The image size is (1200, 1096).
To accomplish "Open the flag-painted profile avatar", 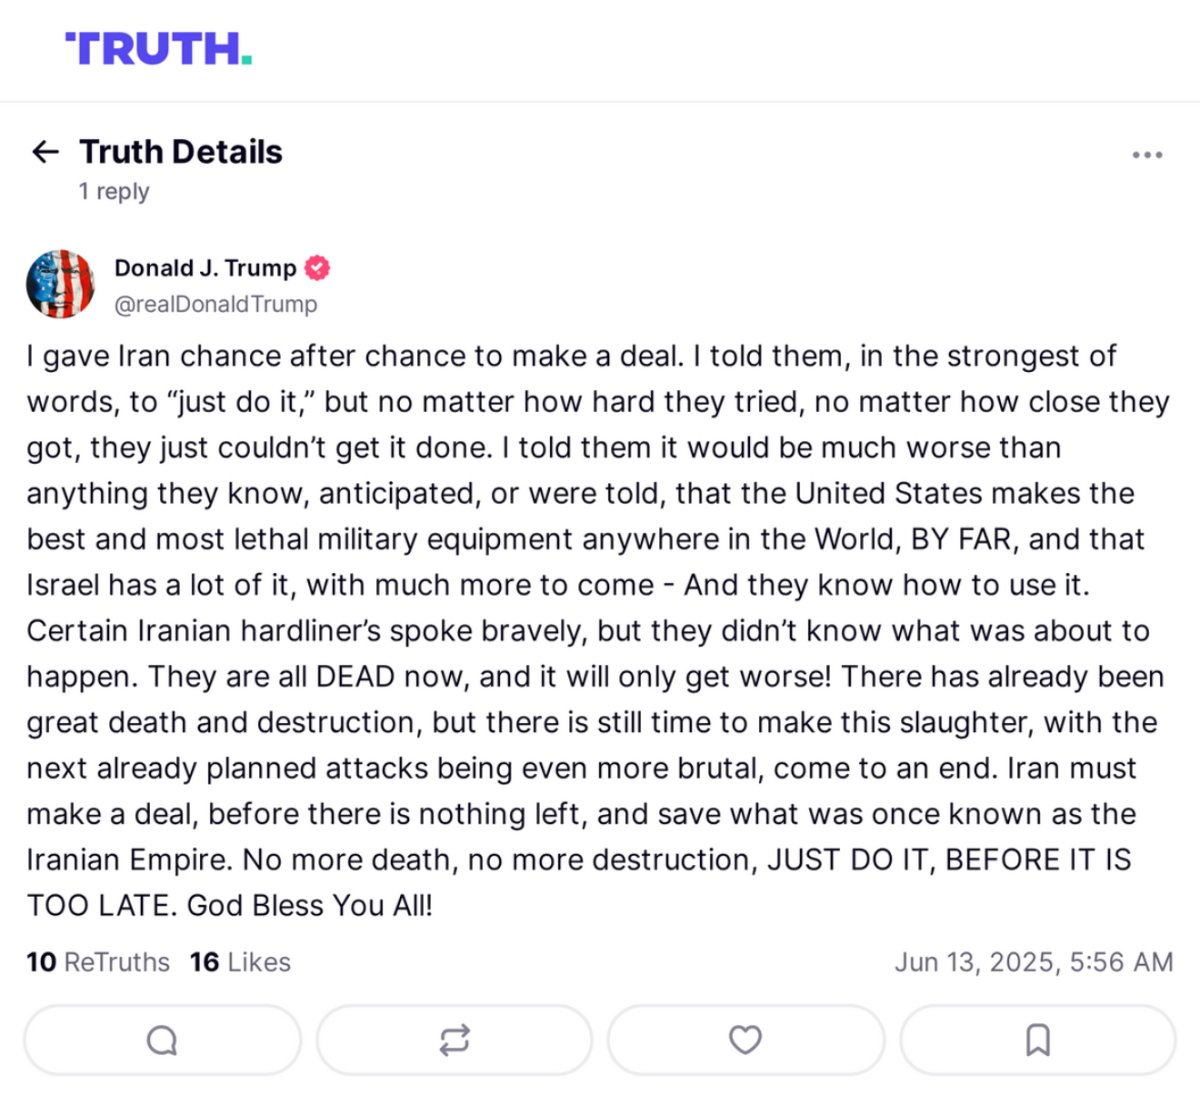I will [x=60, y=284].
